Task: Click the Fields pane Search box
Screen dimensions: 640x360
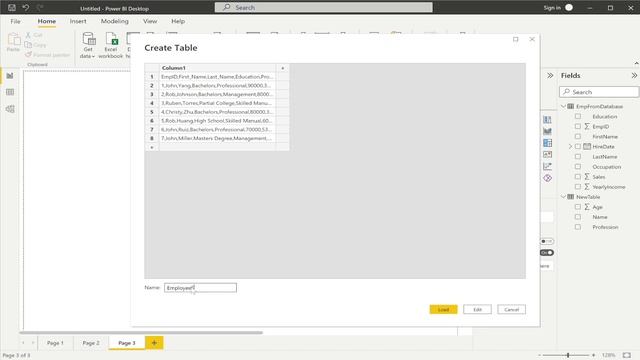Action: pos(599,92)
